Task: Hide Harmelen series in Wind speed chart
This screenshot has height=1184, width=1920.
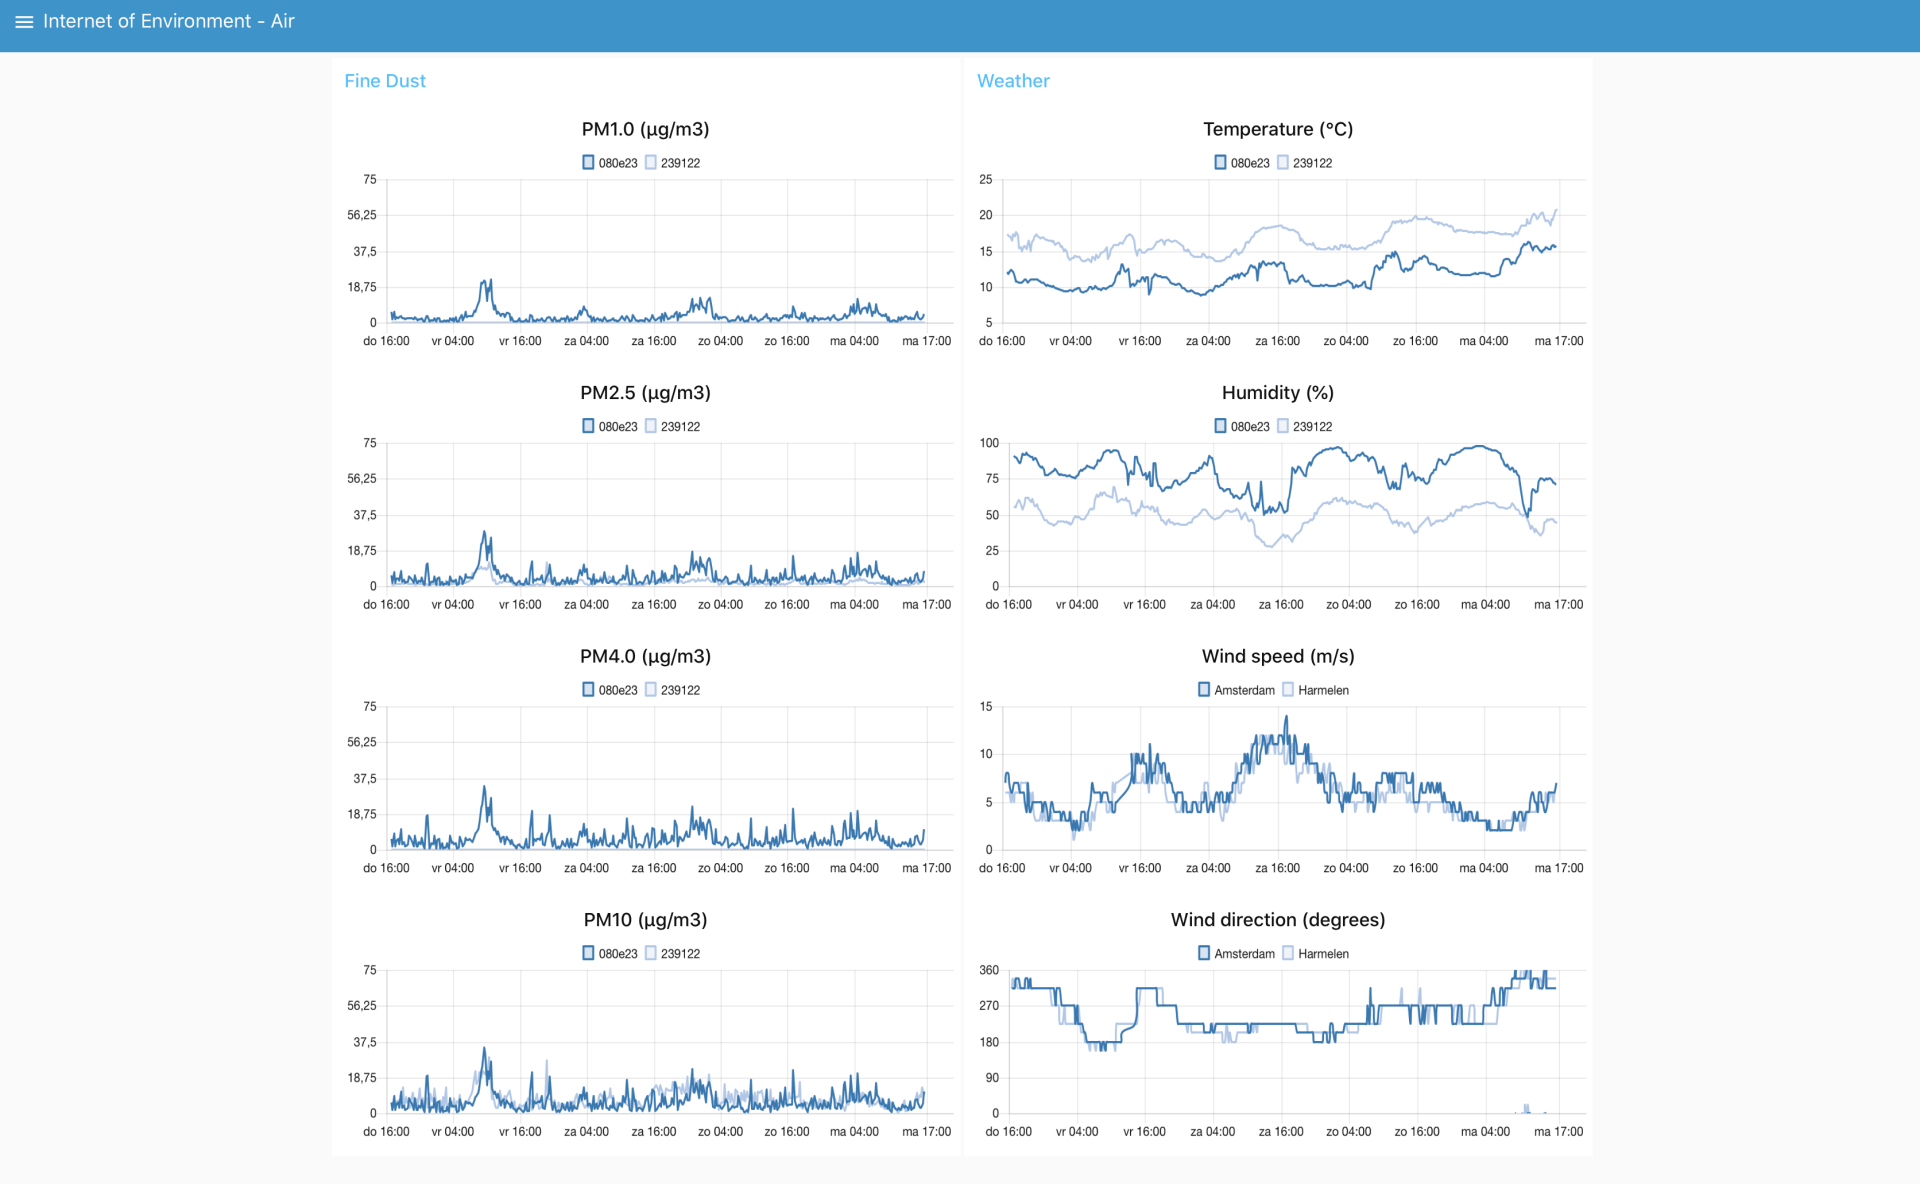Action: 1315,690
